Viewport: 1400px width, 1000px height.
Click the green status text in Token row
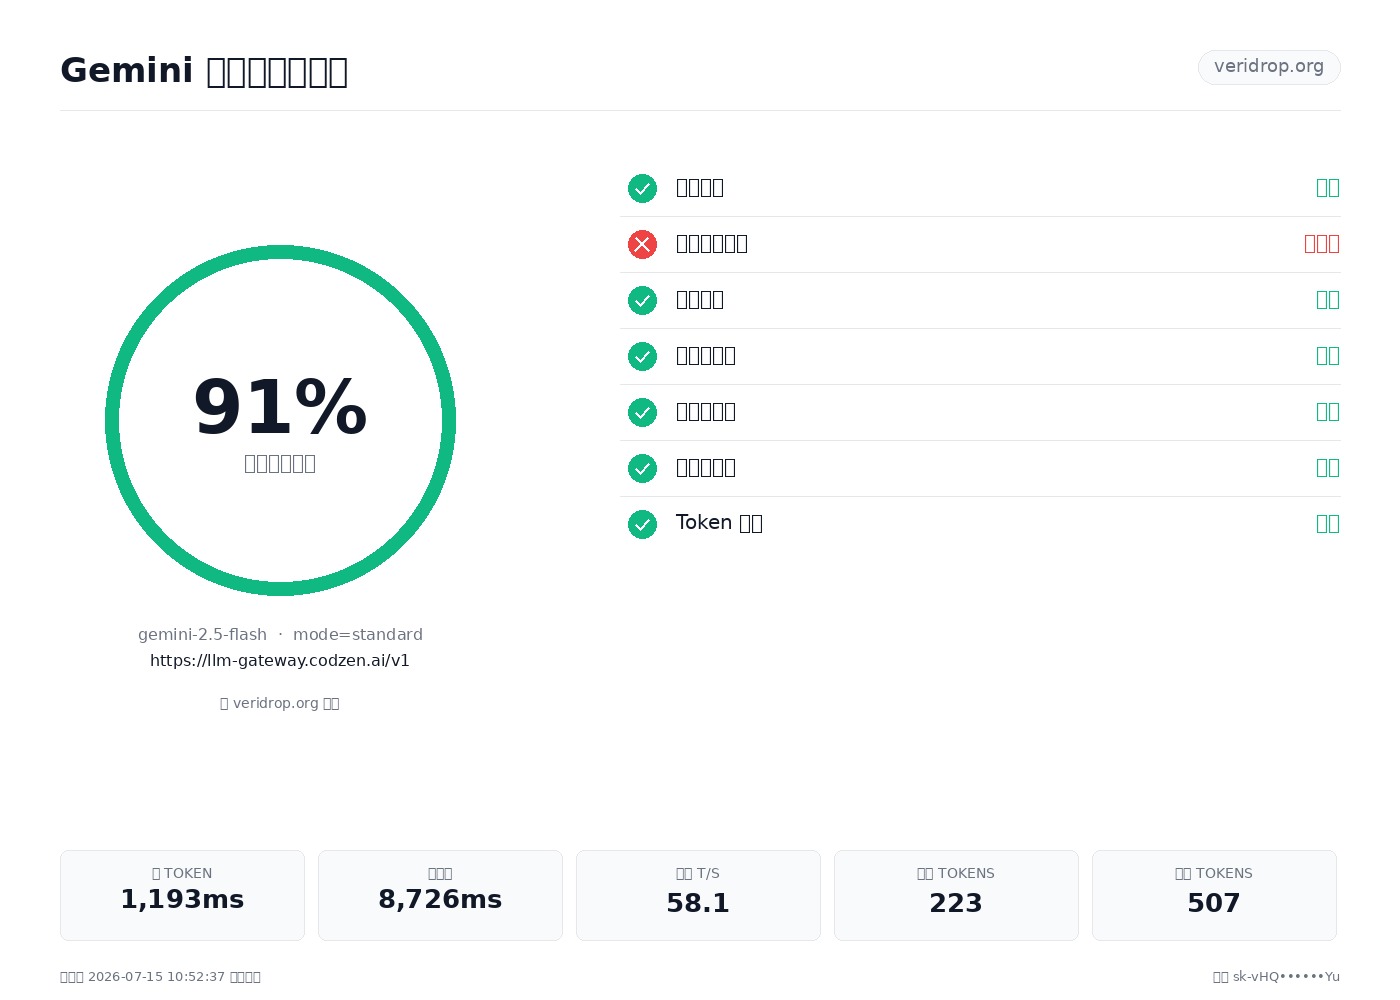coord(1328,524)
